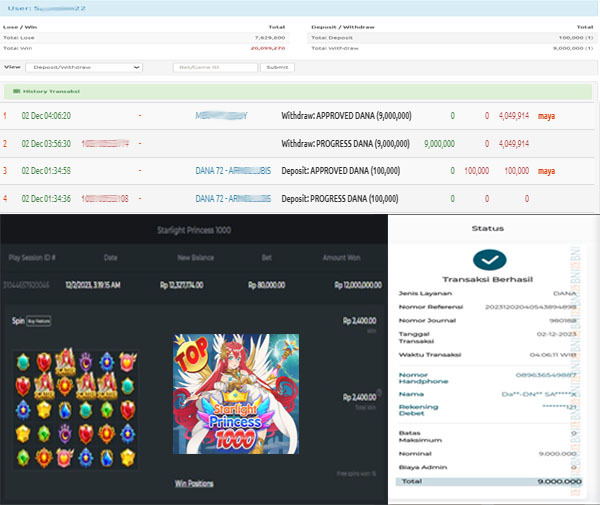Open the DANA 72 account link in row 3
Image resolution: width=600 pixels, height=505 pixels.
[233, 171]
